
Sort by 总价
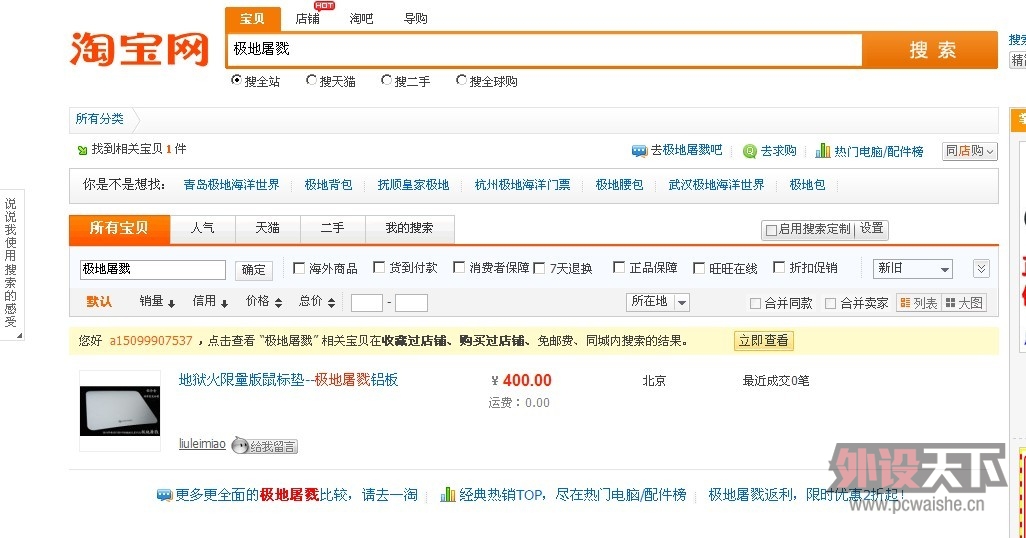(x=317, y=301)
